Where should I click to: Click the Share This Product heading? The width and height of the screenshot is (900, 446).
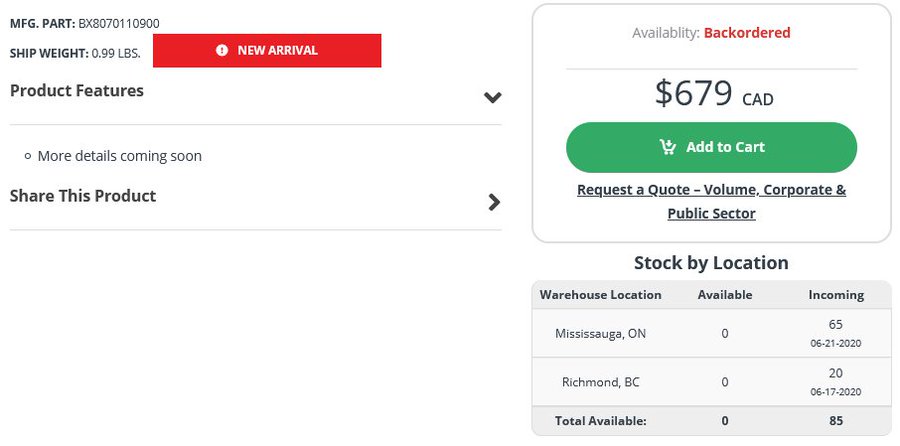click(83, 196)
